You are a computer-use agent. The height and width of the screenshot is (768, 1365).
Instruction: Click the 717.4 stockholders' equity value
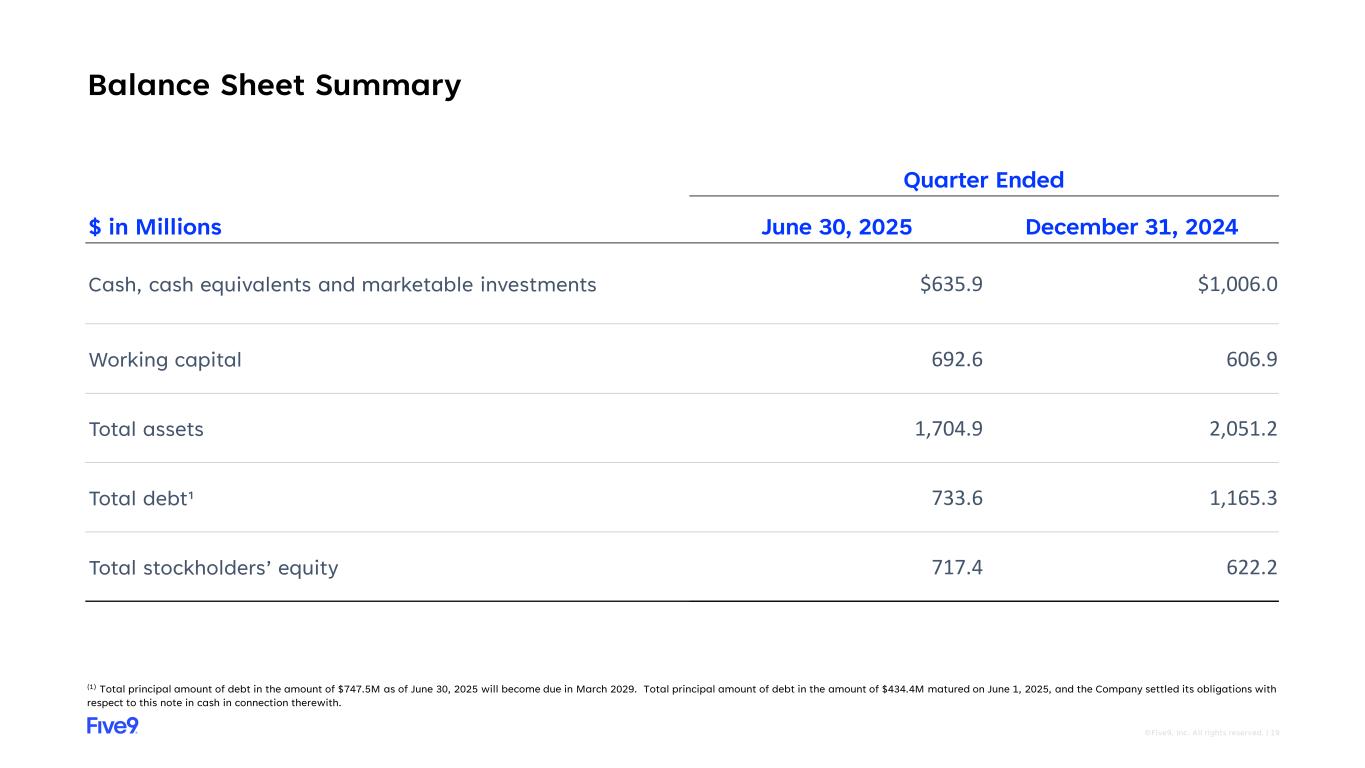pos(956,568)
